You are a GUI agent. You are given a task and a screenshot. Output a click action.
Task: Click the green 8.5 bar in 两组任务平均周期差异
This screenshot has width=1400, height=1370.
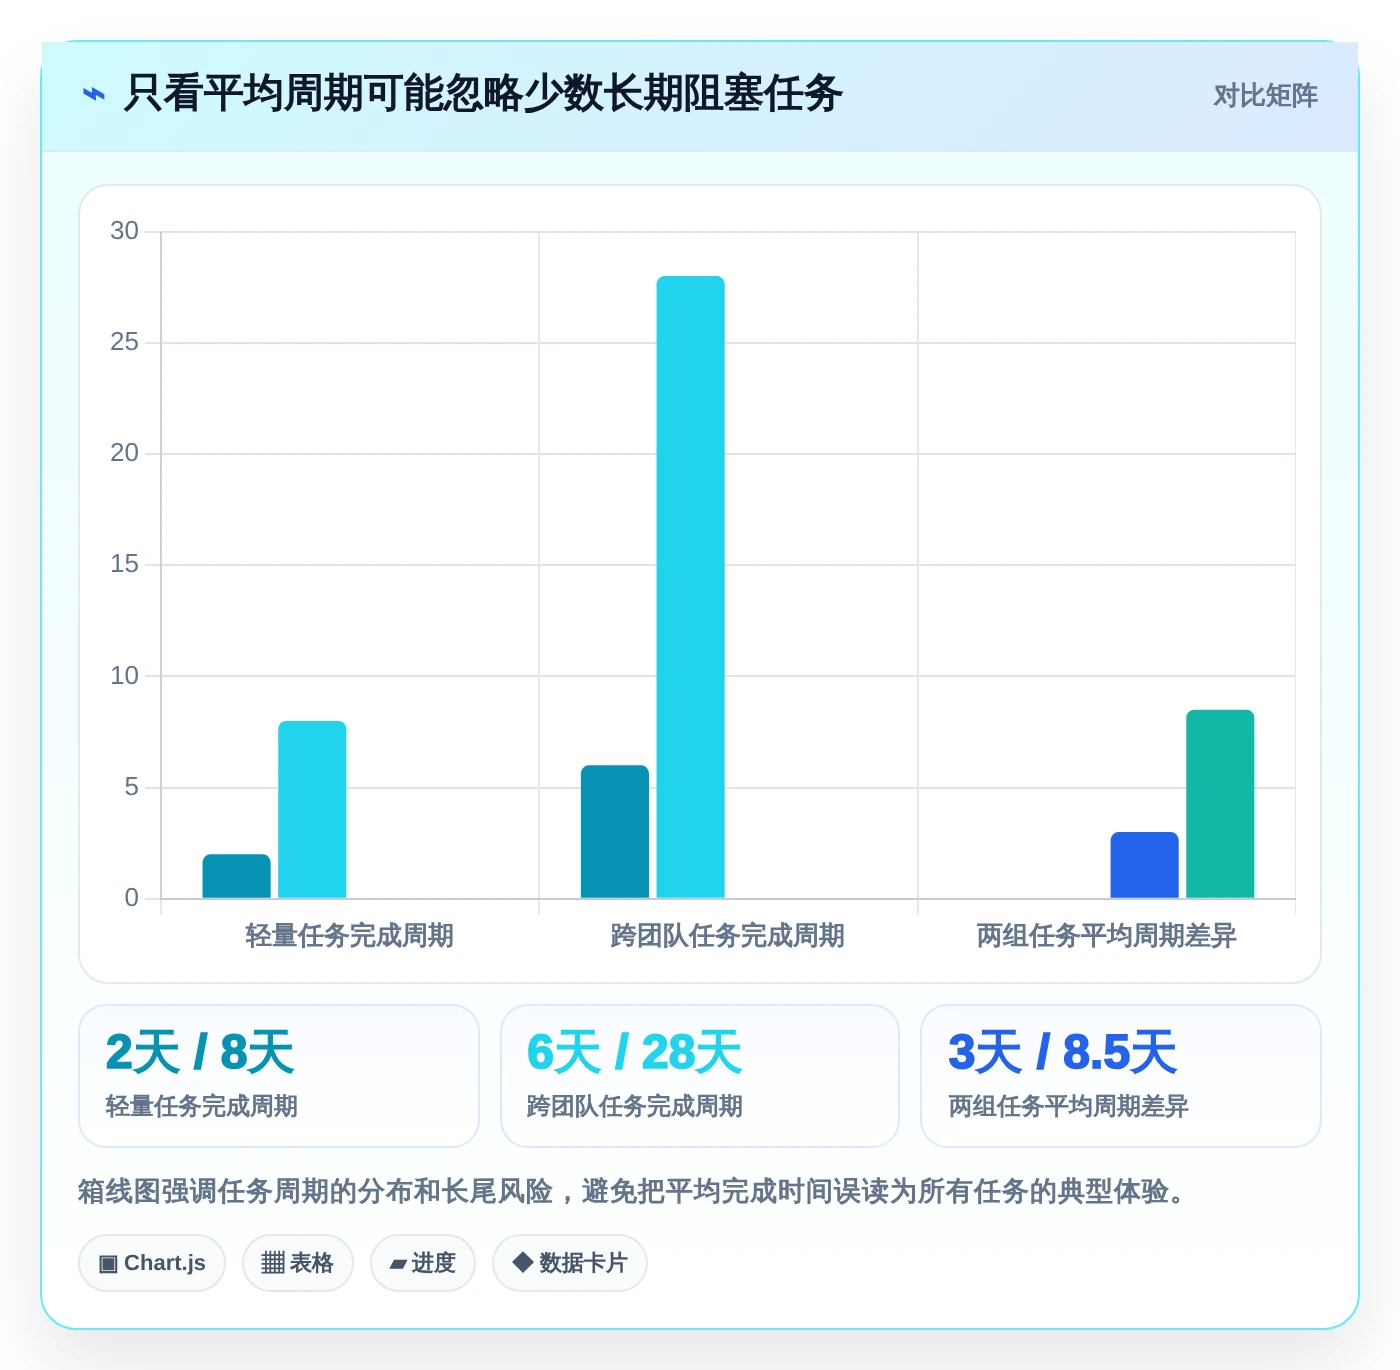click(1220, 804)
